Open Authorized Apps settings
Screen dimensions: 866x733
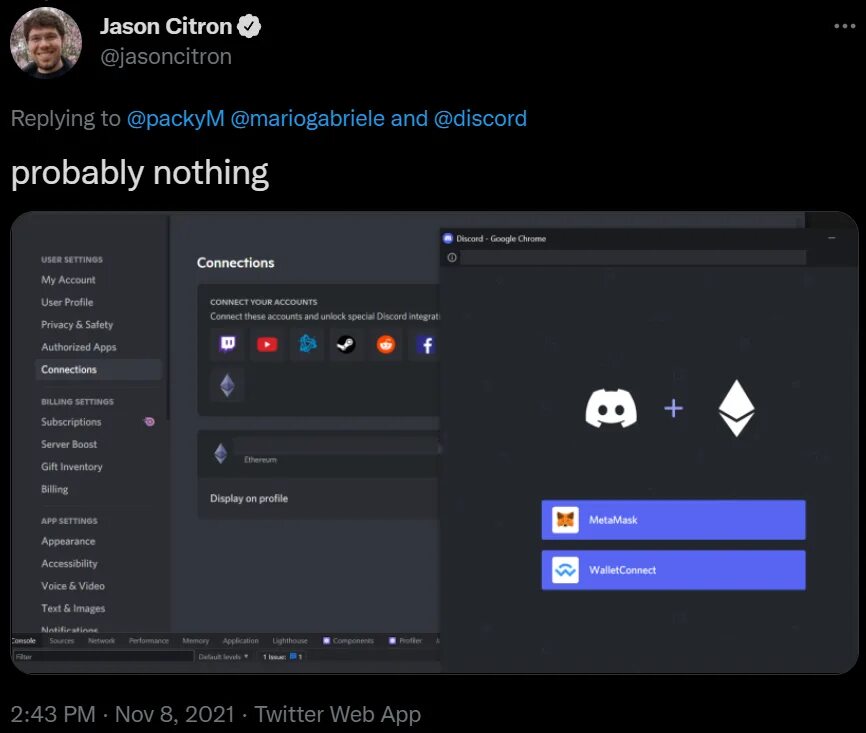pyautogui.click(x=78, y=347)
